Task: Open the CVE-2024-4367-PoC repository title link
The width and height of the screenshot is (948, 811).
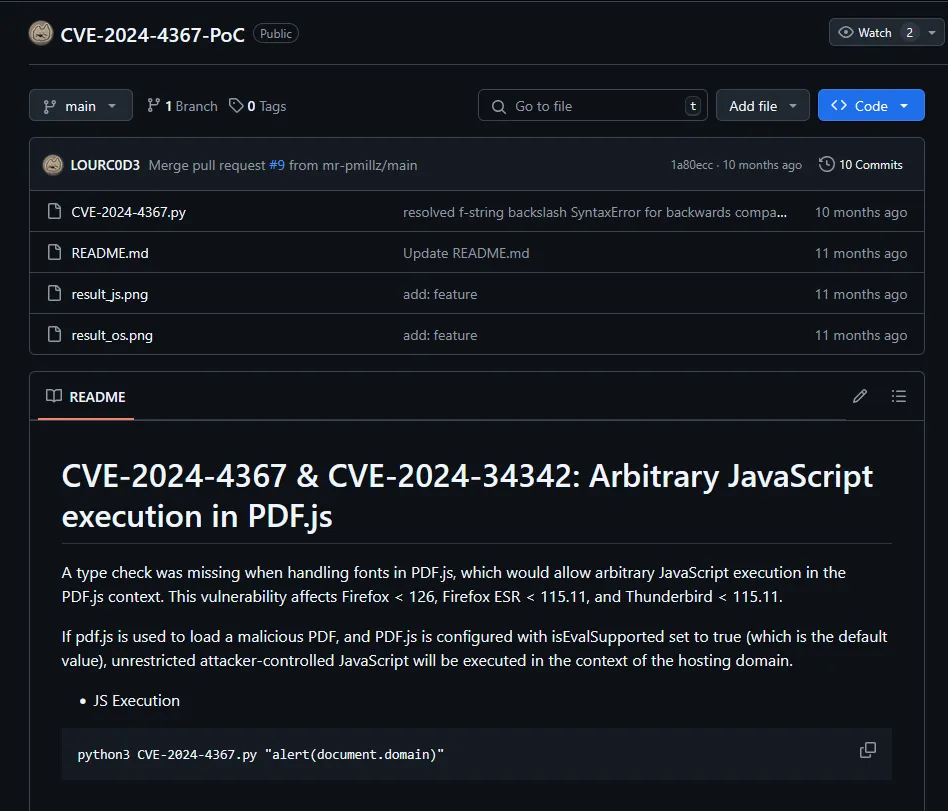Action: 152,34
